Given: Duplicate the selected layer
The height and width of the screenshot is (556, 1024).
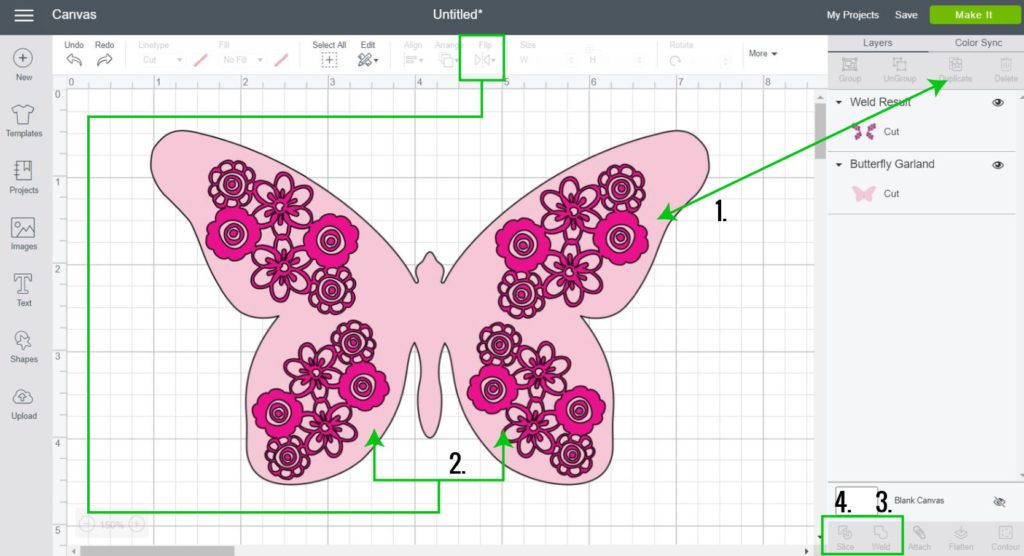Looking at the screenshot, I should 955,70.
